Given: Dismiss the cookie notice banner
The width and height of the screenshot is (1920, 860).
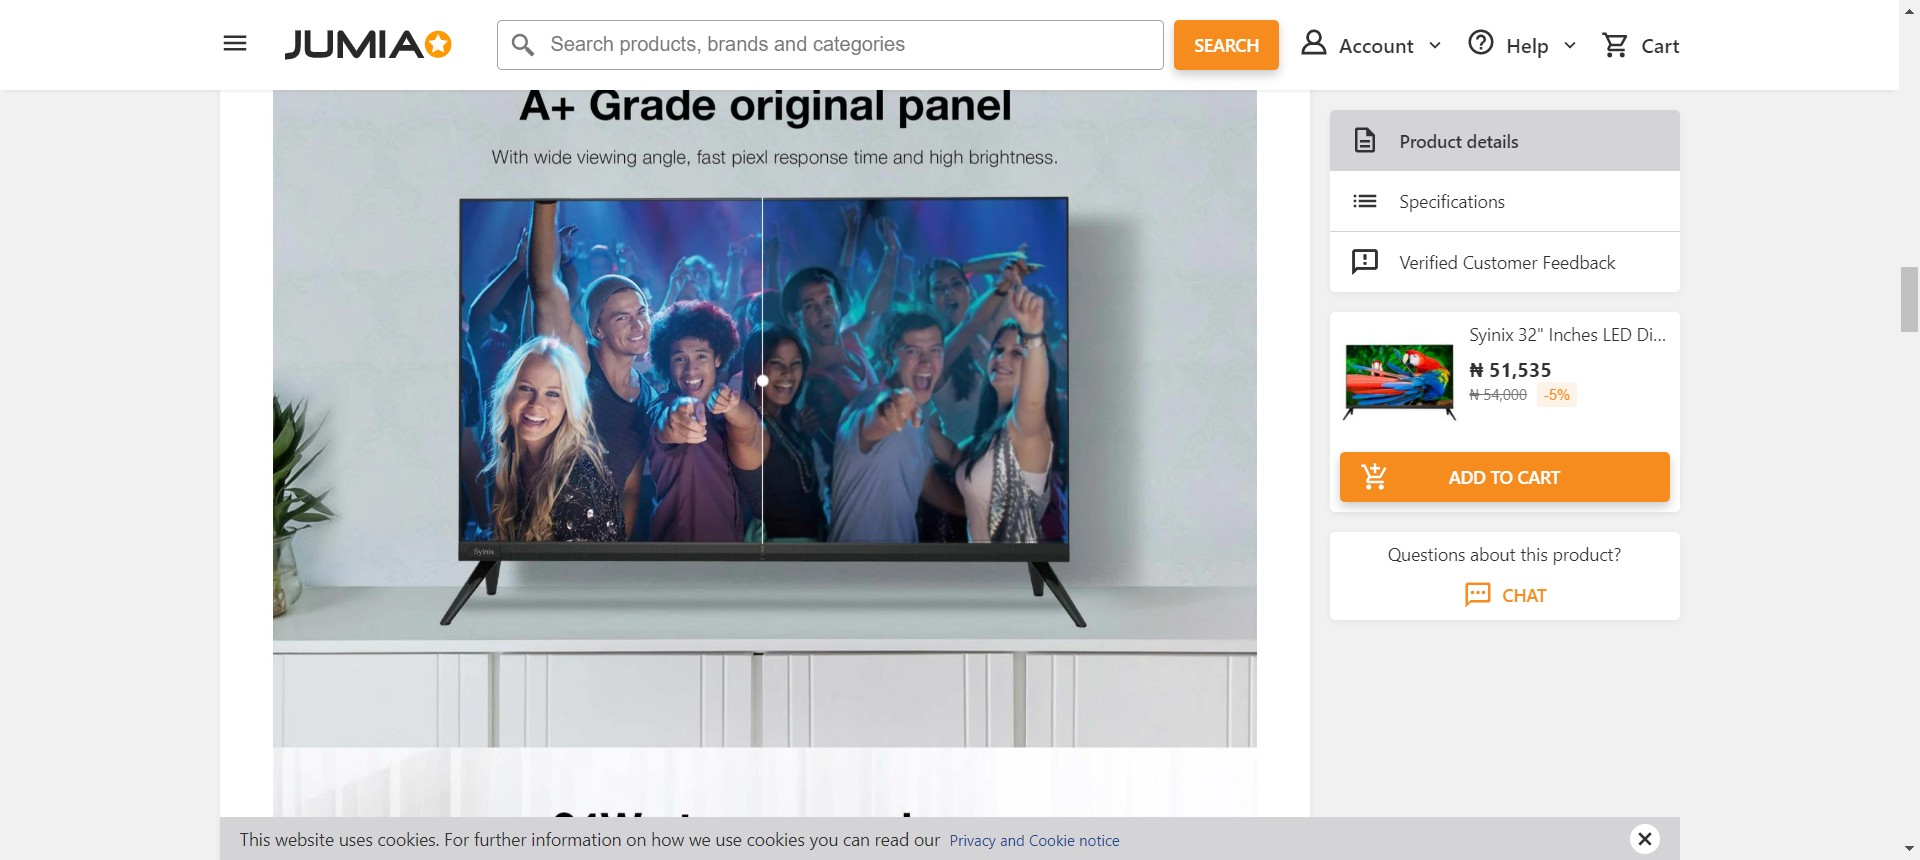Looking at the screenshot, I should pyautogui.click(x=1644, y=839).
